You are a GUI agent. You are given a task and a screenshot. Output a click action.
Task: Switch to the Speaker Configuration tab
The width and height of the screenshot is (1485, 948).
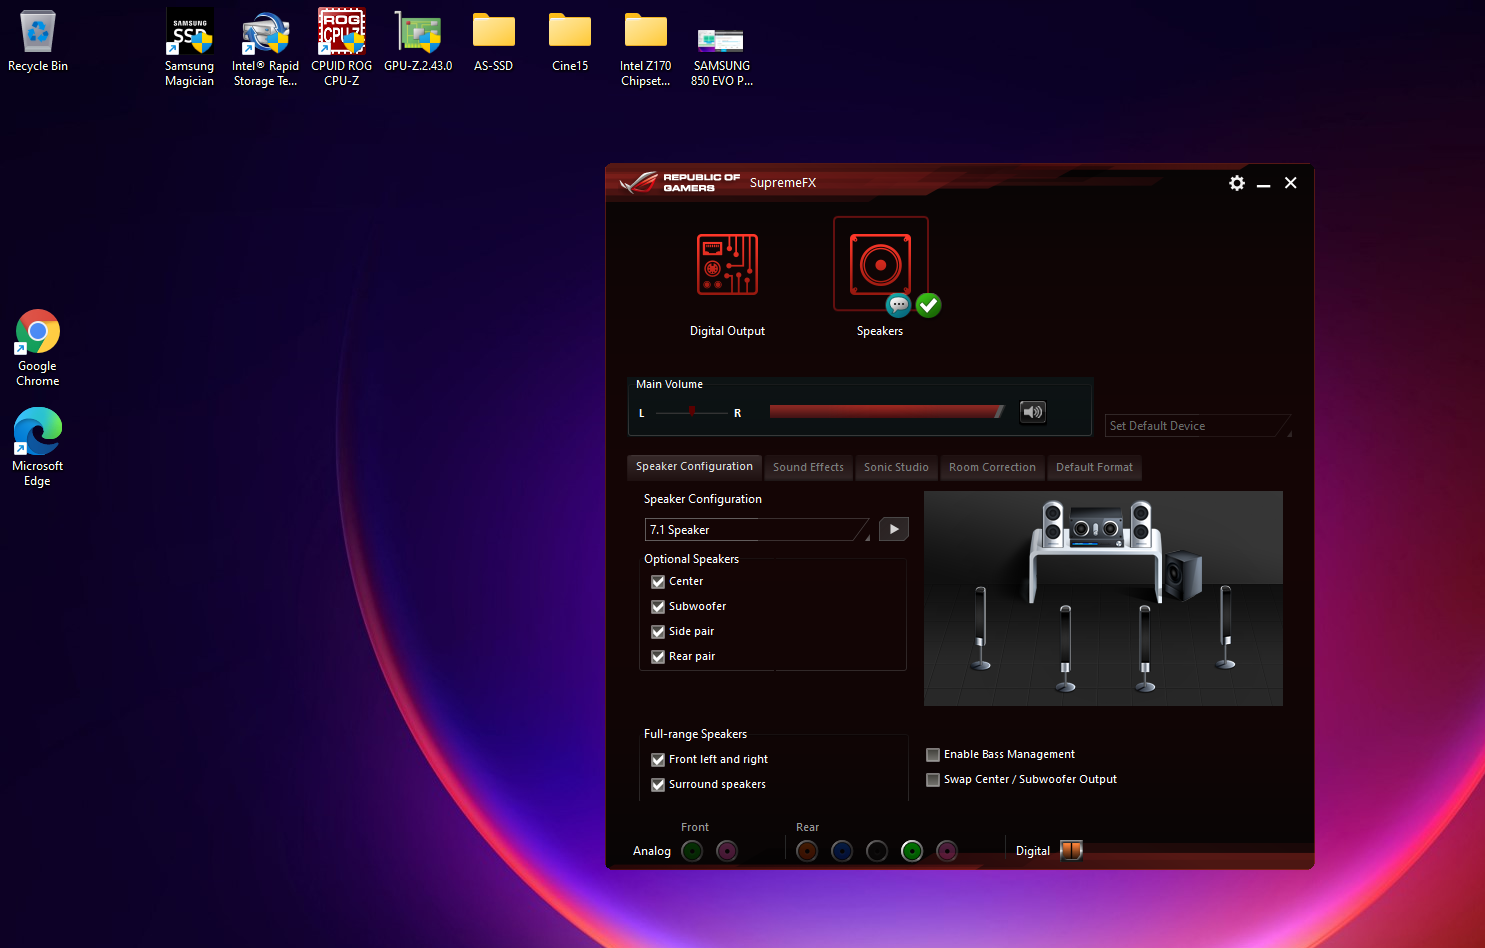pos(694,467)
